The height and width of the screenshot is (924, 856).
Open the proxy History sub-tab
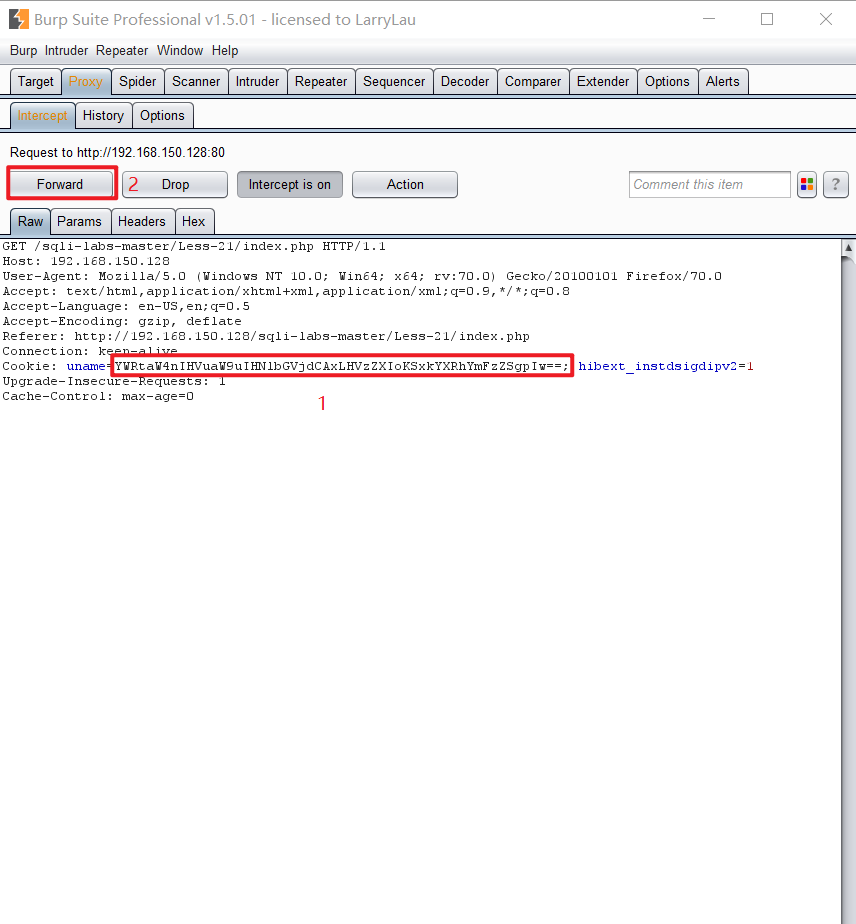(x=103, y=116)
